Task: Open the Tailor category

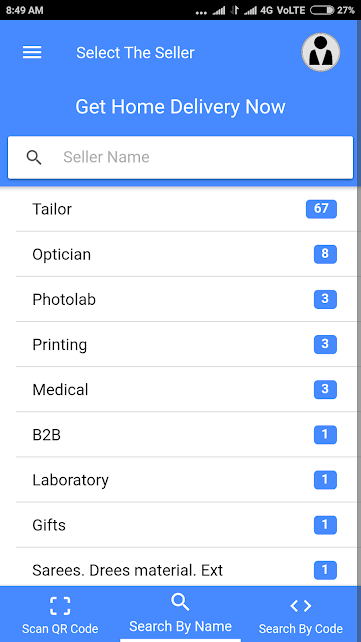Action: coord(186,209)
